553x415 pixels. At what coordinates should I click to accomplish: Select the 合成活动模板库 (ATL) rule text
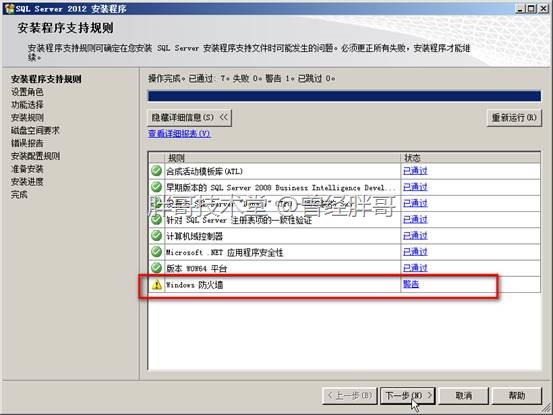204,171
